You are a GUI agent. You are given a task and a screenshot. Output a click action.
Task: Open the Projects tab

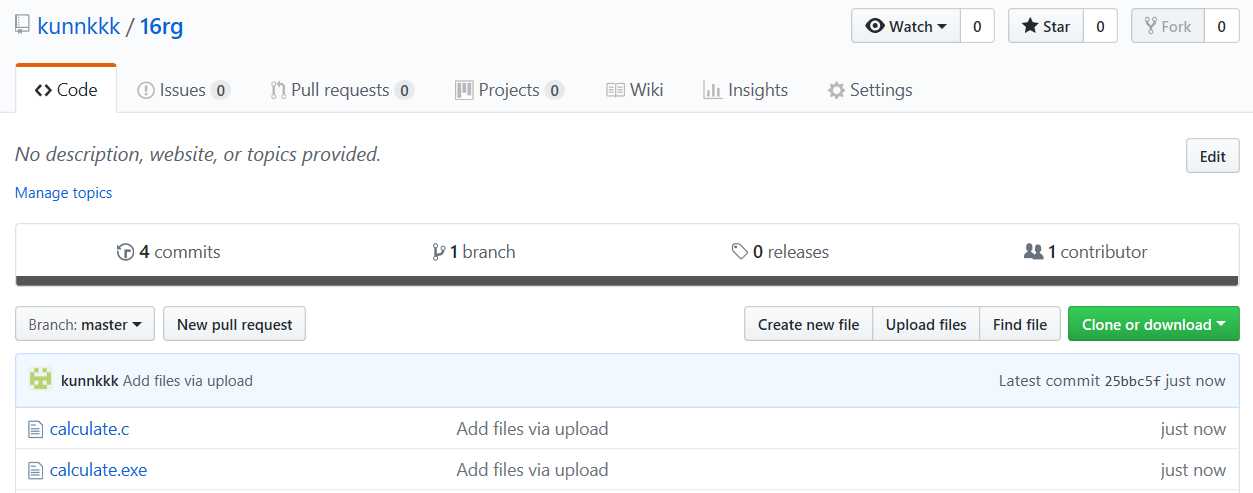pyautogui.click(x=509, y=90)
